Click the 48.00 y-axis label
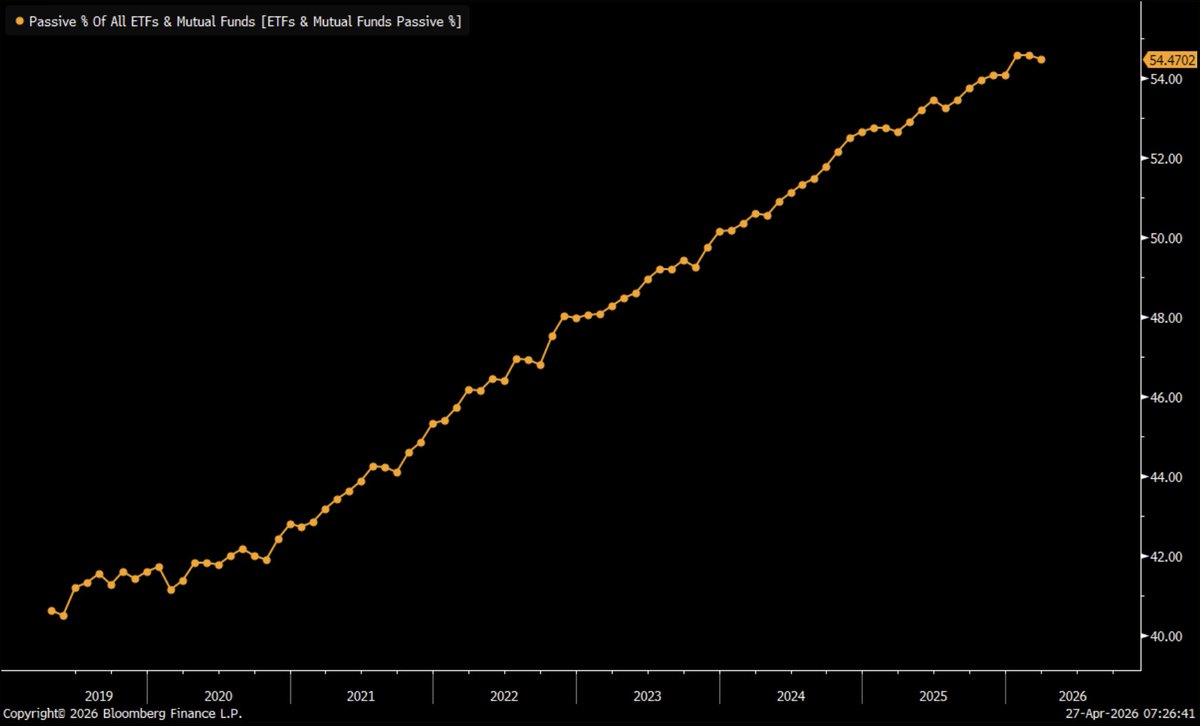Screen dimensions: 1200x726 pyautogui.click(x=1168, y=318)
